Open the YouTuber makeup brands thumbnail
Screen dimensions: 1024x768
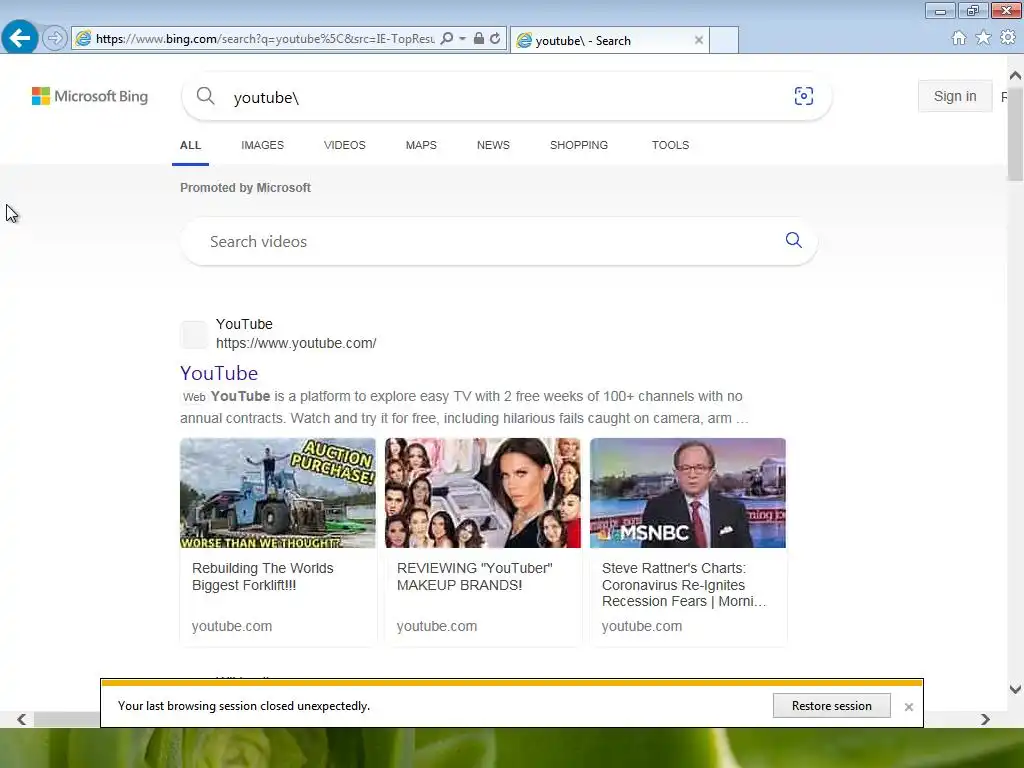point(483,493)
